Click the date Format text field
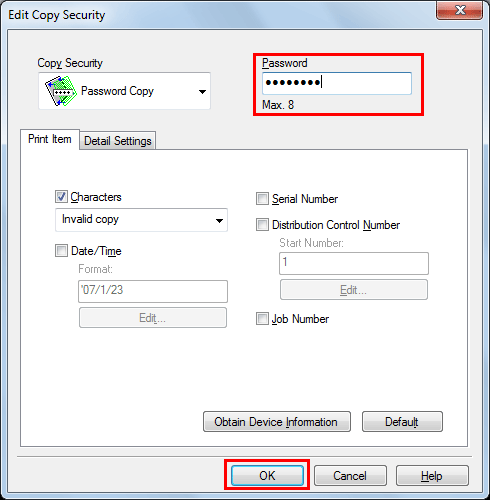490x500 pixels. pyautogui.click(x=153, y=291)
